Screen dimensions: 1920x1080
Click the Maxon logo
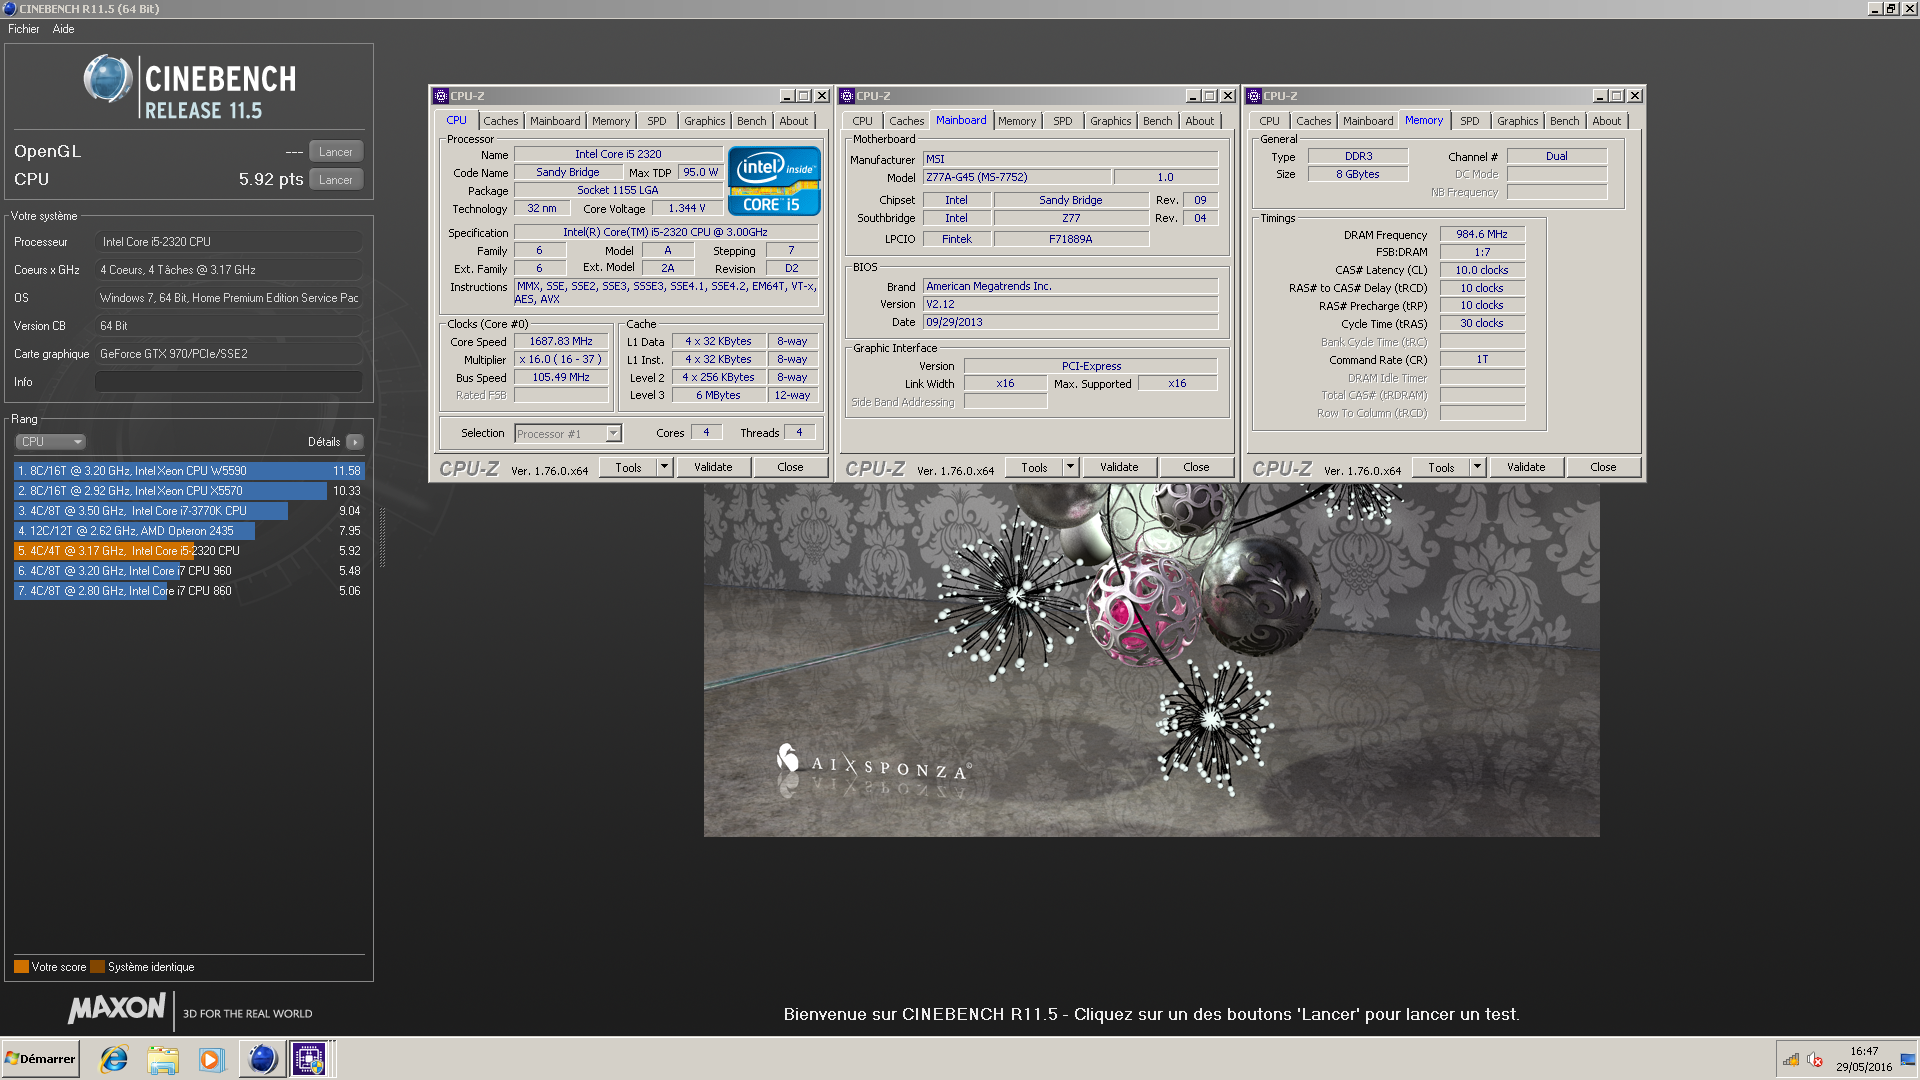point(117,1008)
